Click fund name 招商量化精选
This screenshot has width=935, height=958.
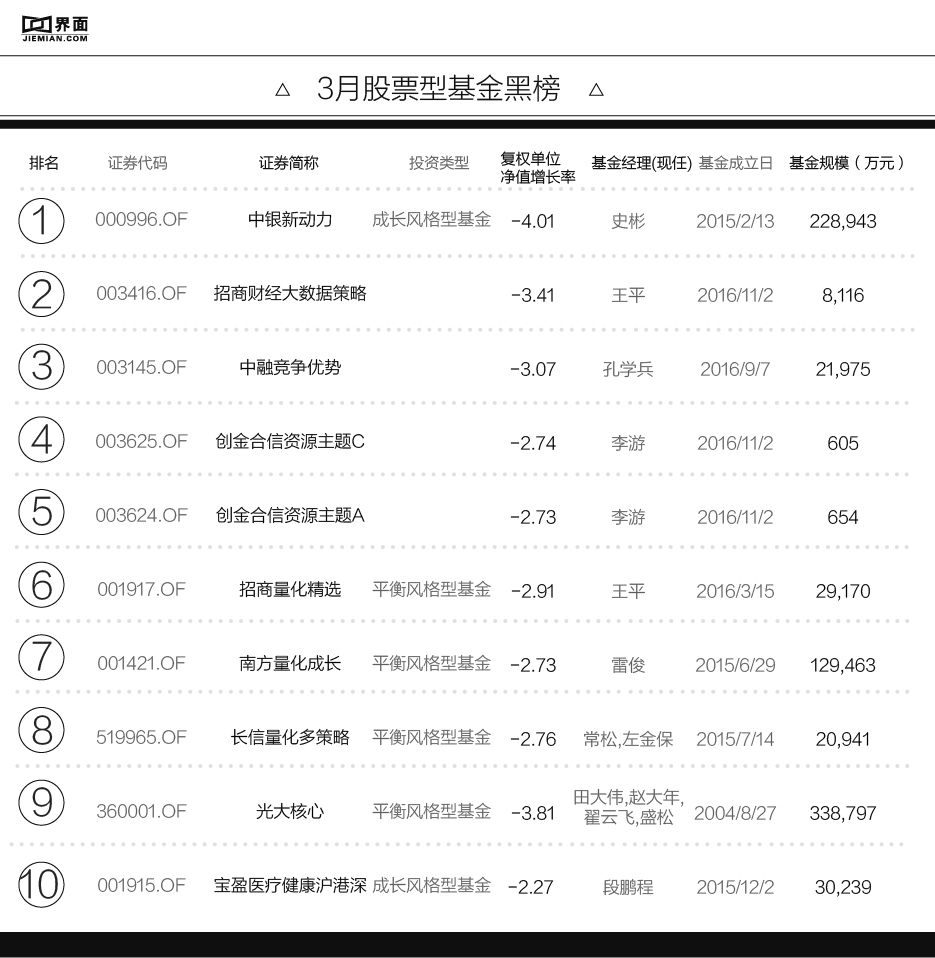(x=290, y=589)
